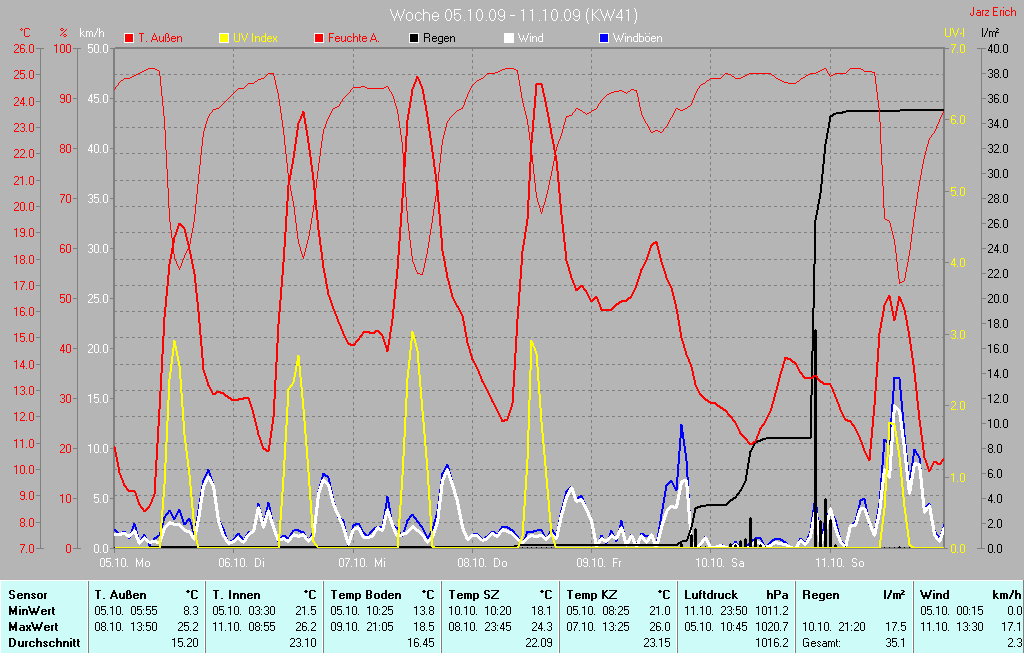Click the blue Windböen legend swatch

click(x=604, y=38)
